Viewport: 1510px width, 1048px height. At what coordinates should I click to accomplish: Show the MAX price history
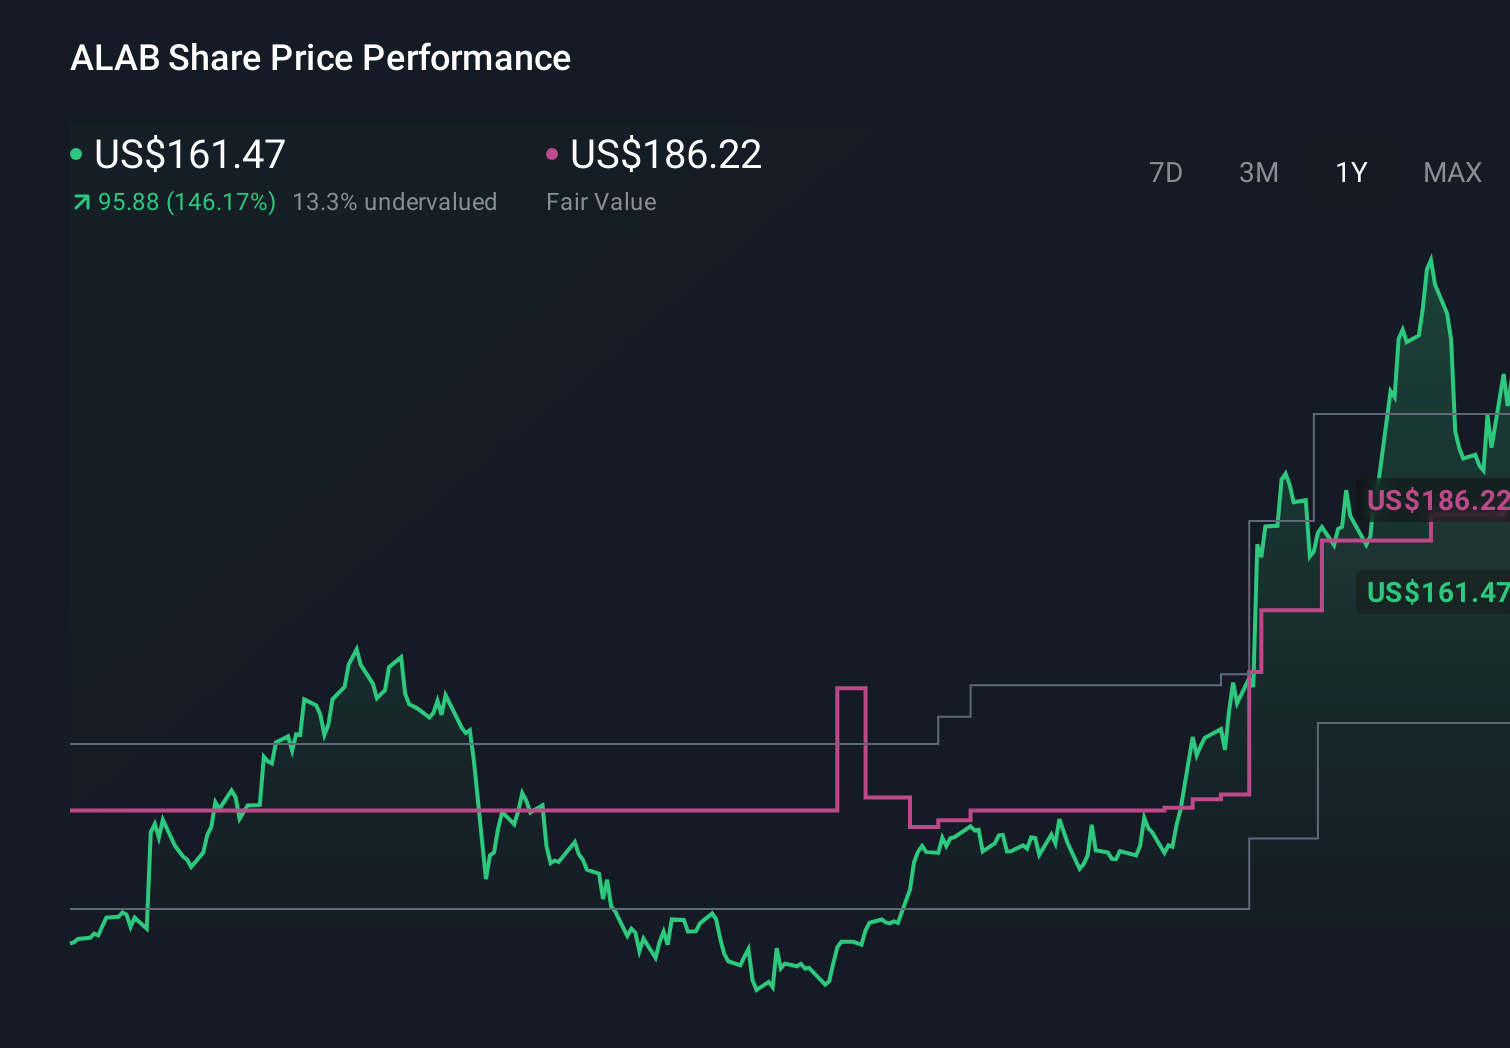point(1452,173)
